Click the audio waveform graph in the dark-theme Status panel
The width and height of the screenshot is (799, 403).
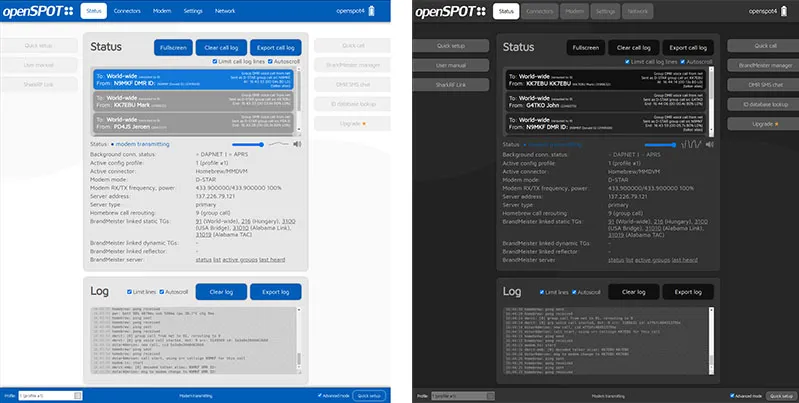tap(691, 145)
